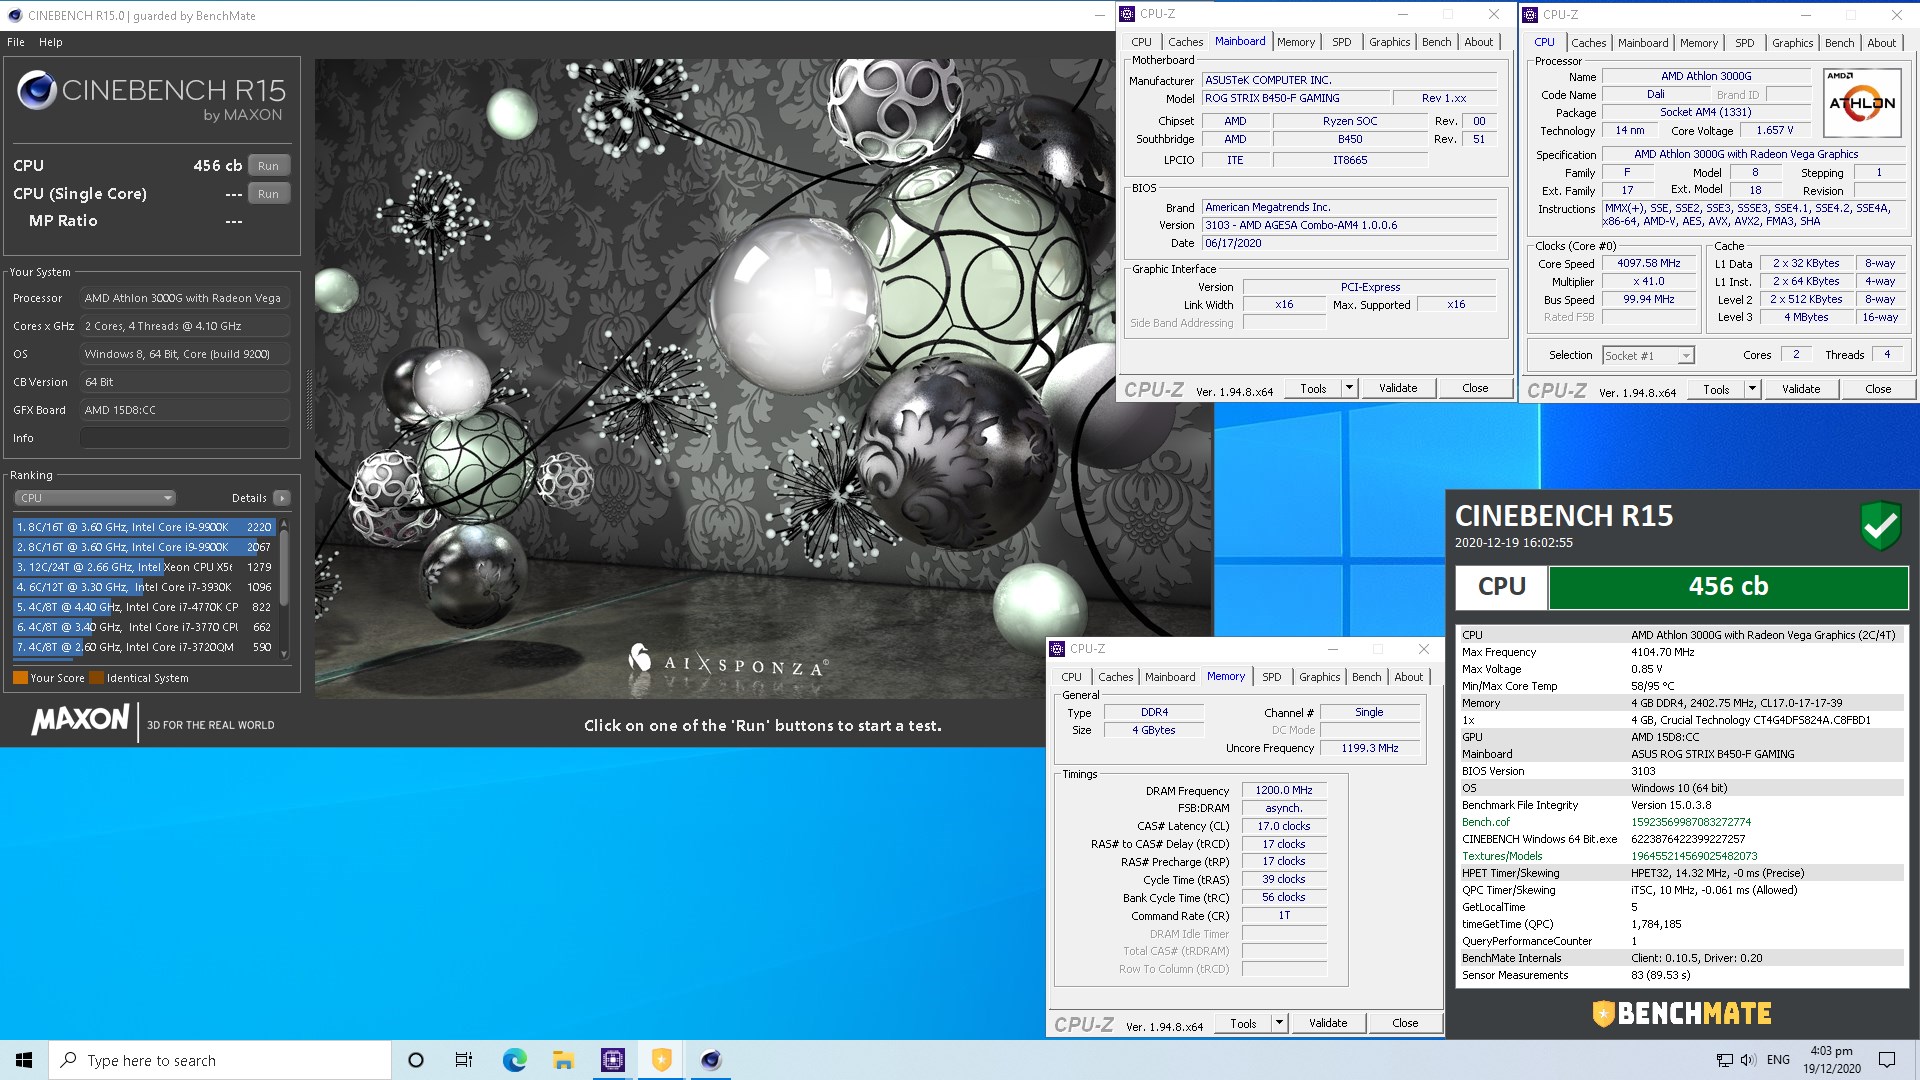This screenshot has width=1920, height=1080.
Task: Open the Help menu in Cinebench
Action: click(x=51, y=42)
